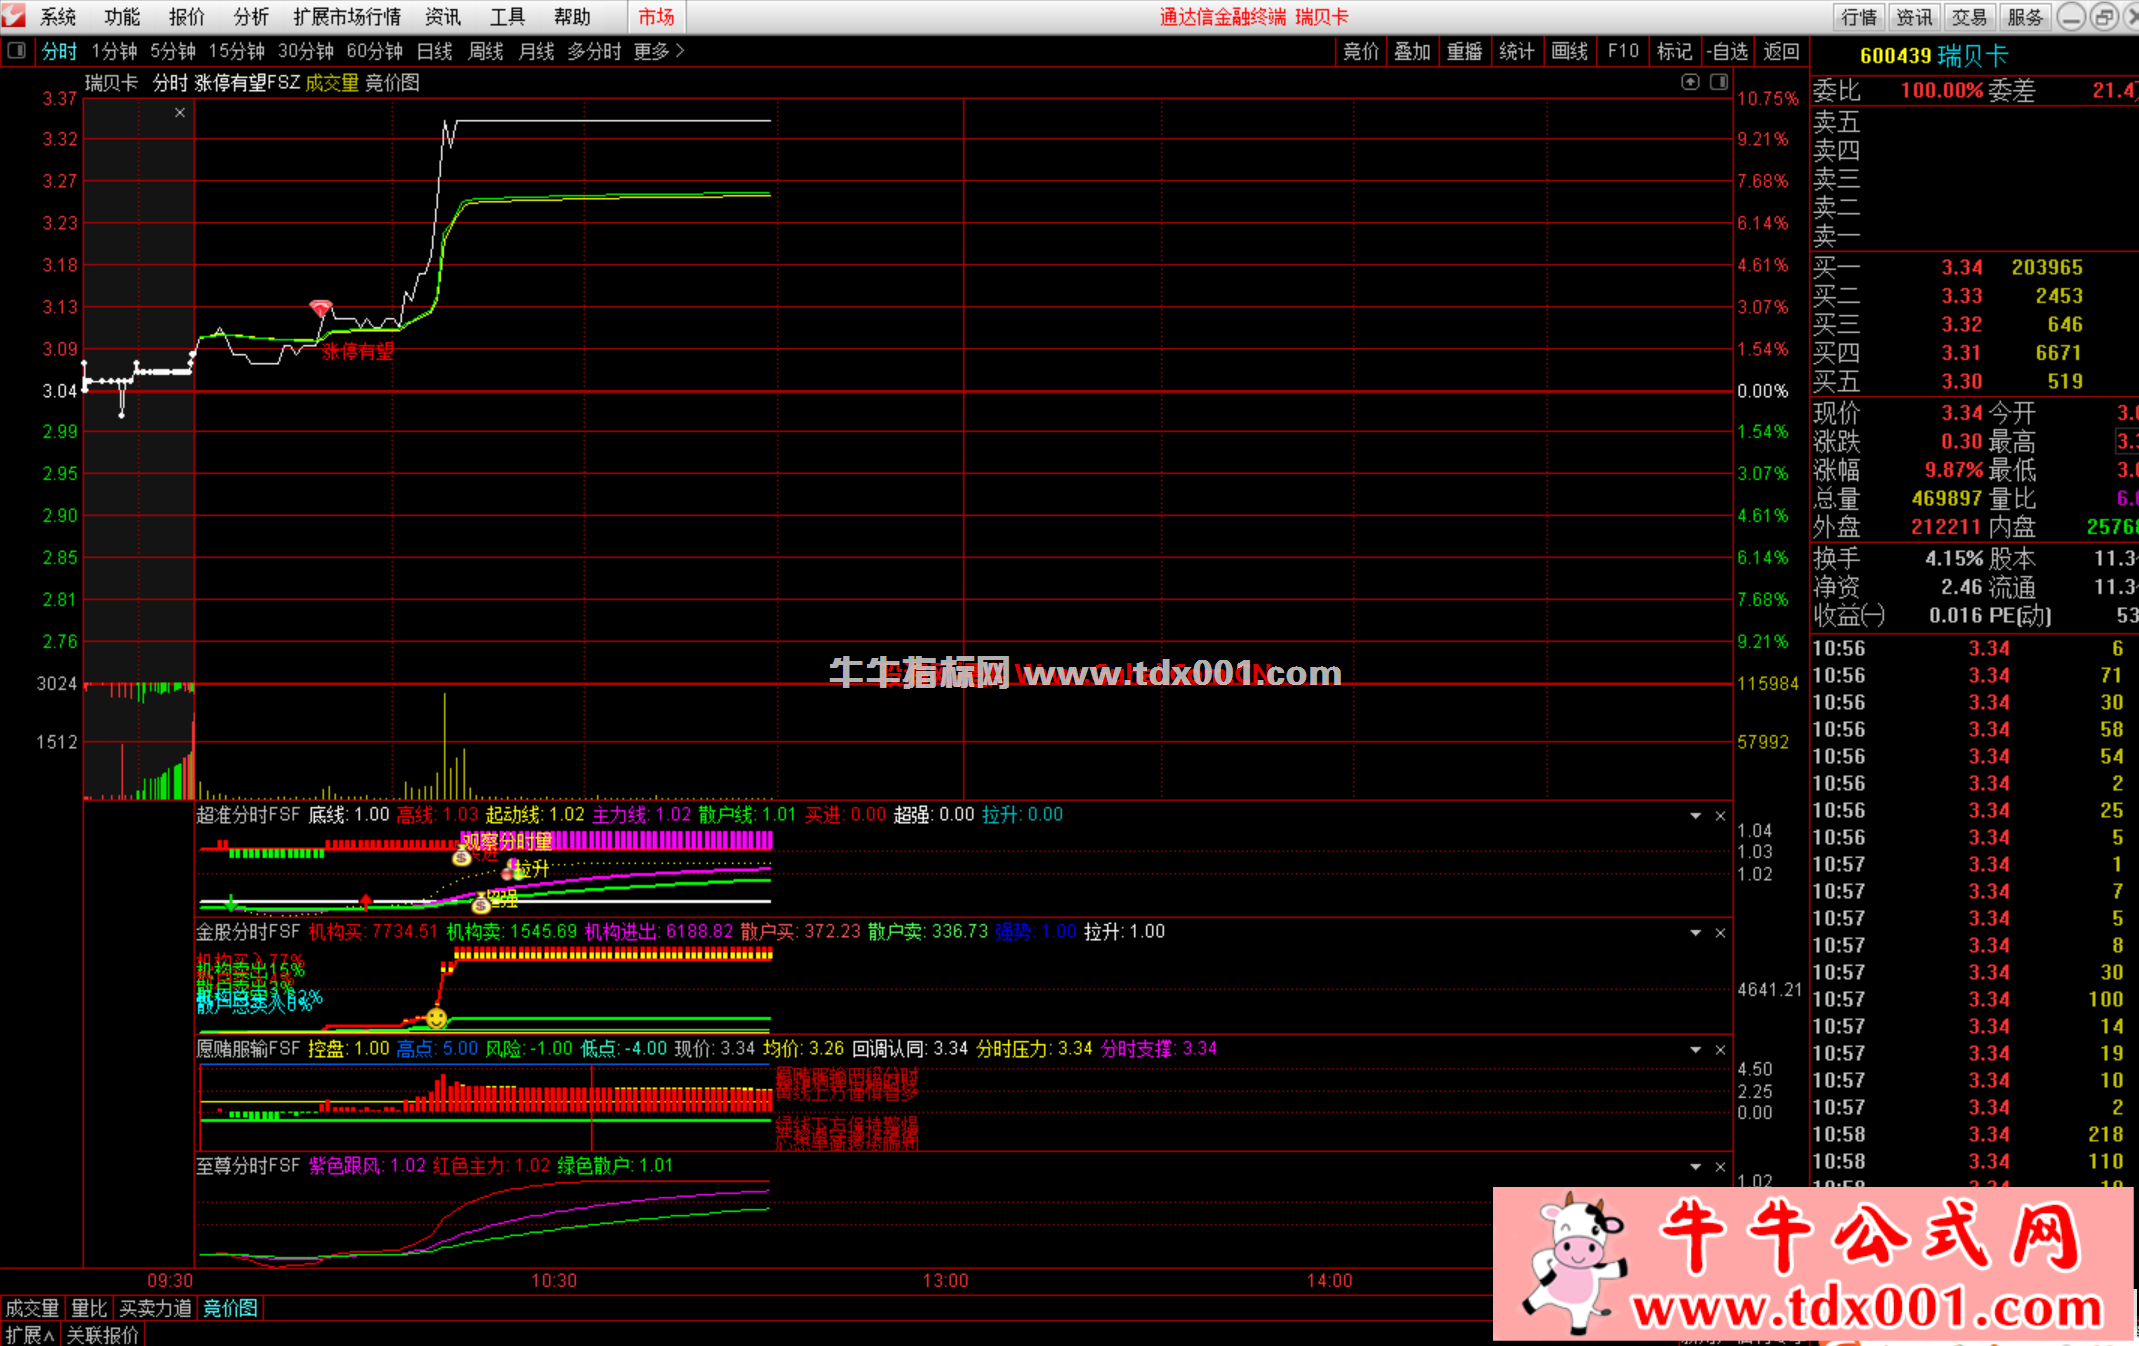The height and width of the screenshot is (1346, 2139).
Task: Switch to the 市场 tab
Action: click(x=657, y=17)
